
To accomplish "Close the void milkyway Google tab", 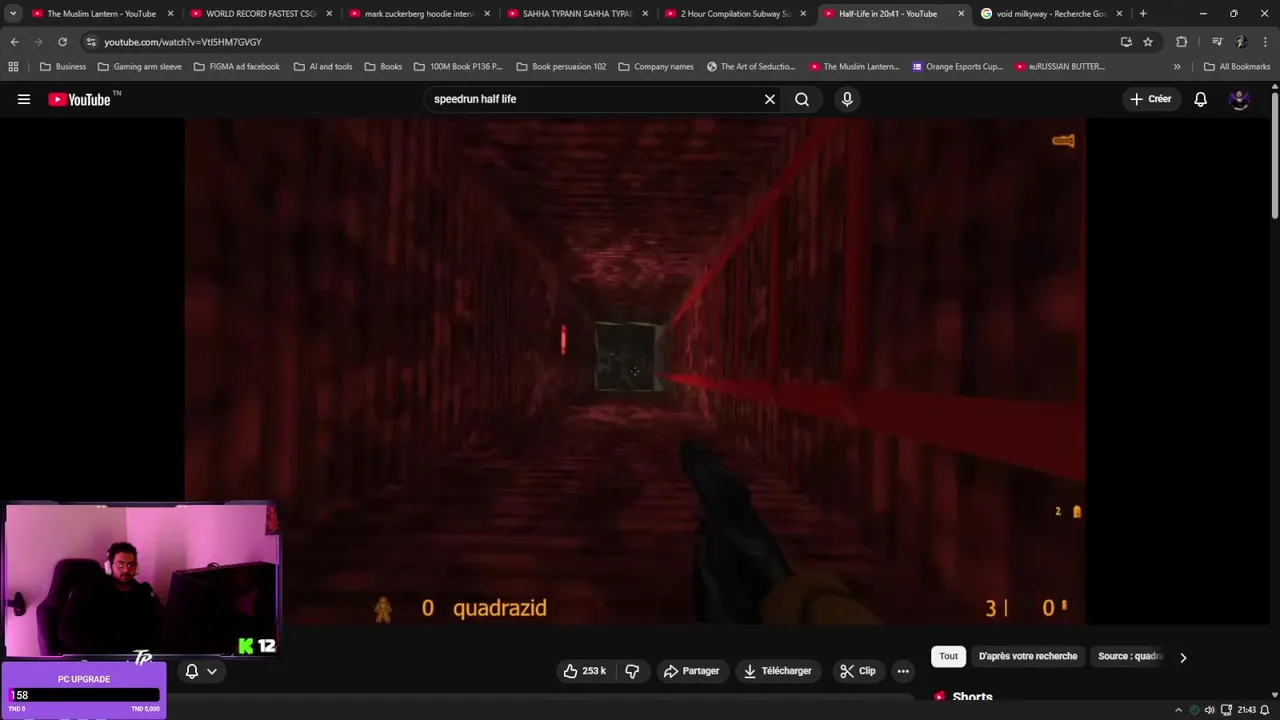I will click(1119, 14).
